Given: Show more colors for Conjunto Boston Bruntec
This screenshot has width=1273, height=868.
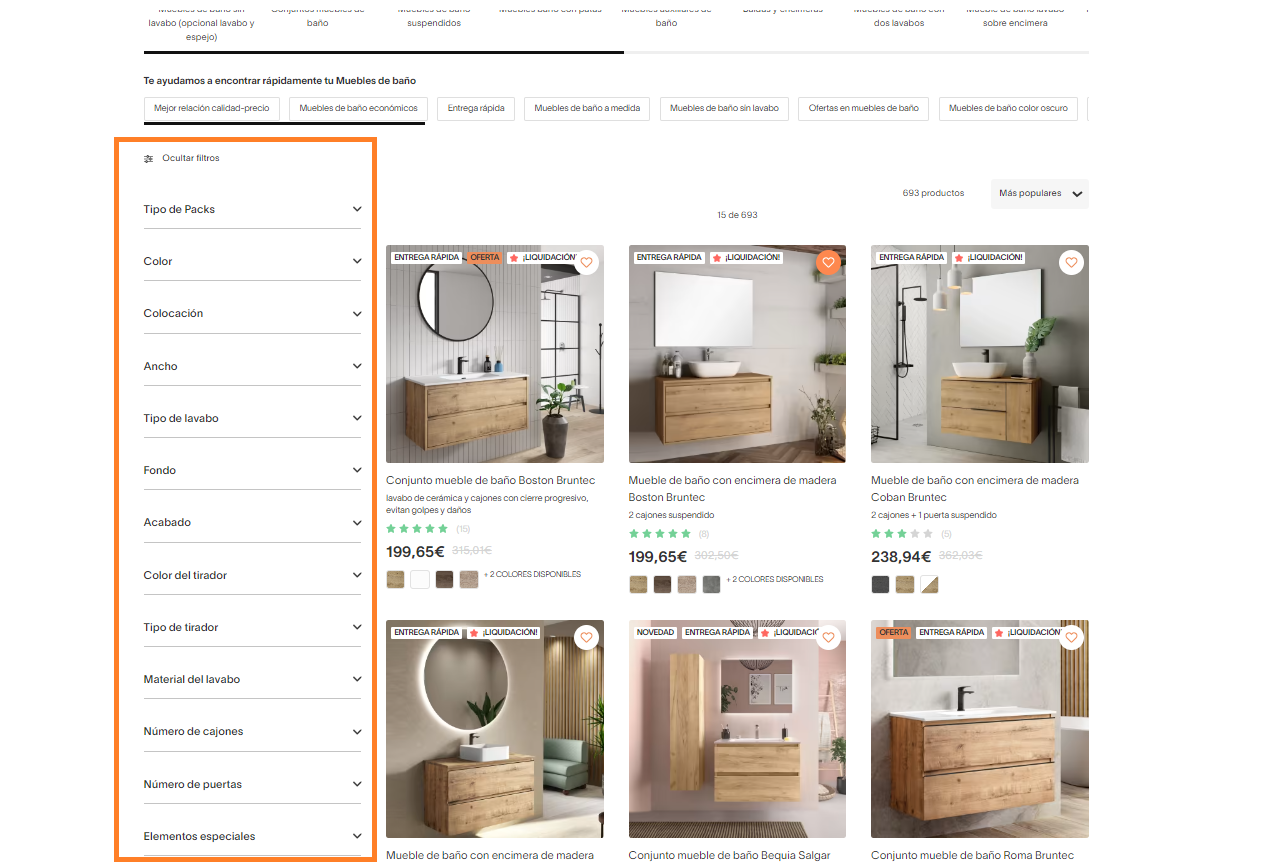Looking at the screenshot, I should click(532, 574).
